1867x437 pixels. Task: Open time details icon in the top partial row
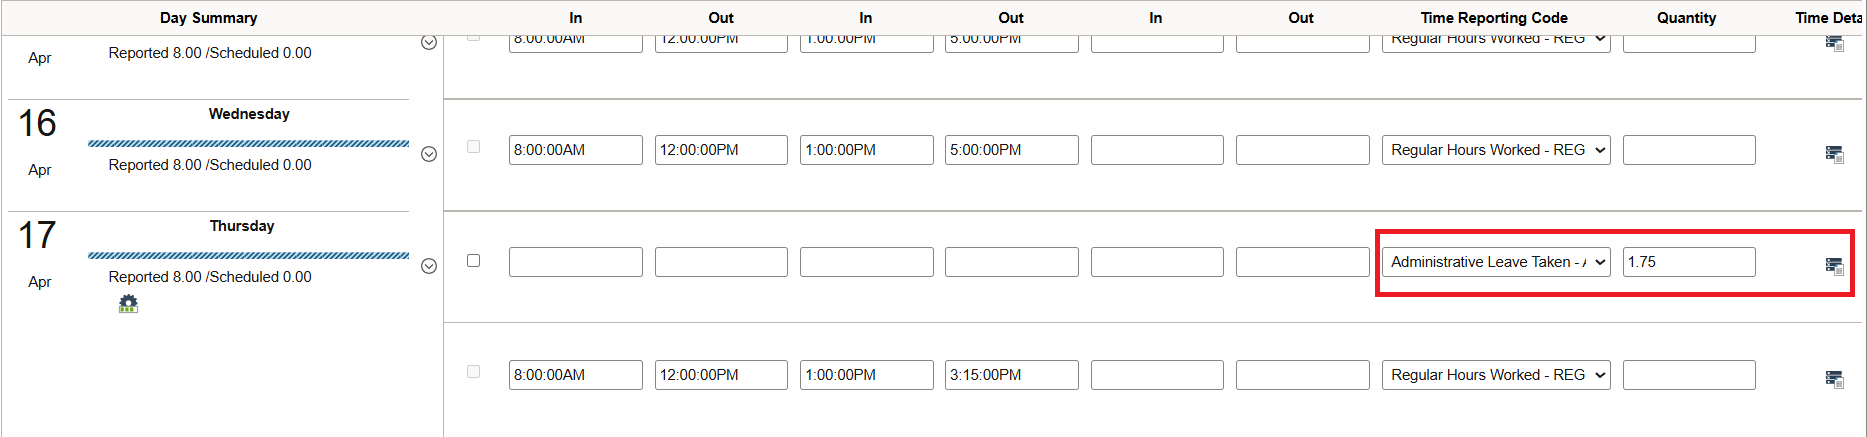(1834, 43)
